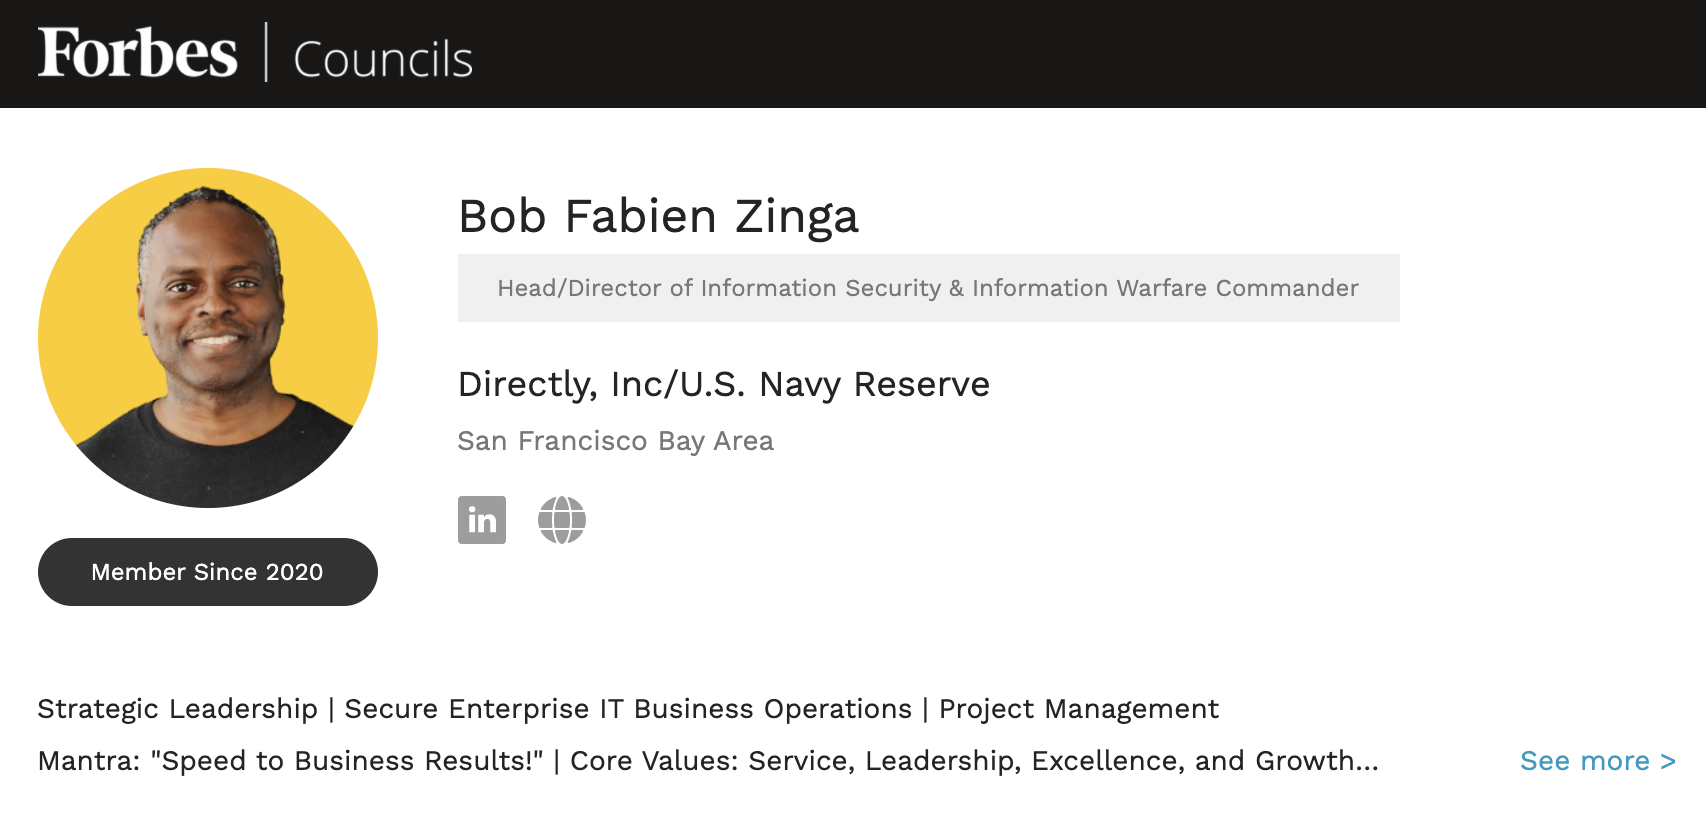Image resolution: width=1706 pixels, height=830 pixels.
Task: Select the Bob Fabien Zinga name heading
Action: tap(658, 216)
